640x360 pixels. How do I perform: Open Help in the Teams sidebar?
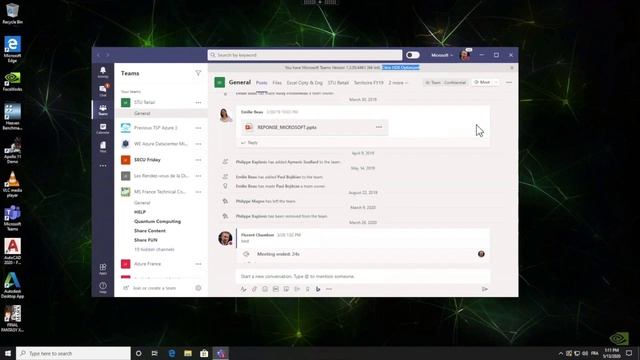tap(103, 287)
